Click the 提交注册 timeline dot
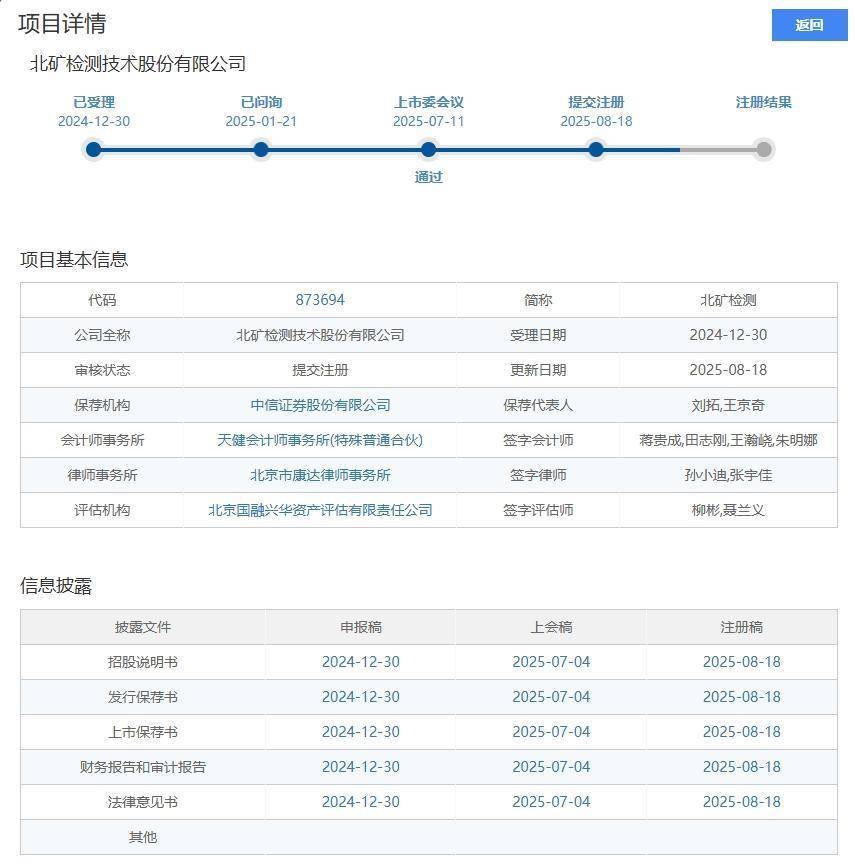The image size is (855, 867). pyautogui.click(x=596, y=149)
